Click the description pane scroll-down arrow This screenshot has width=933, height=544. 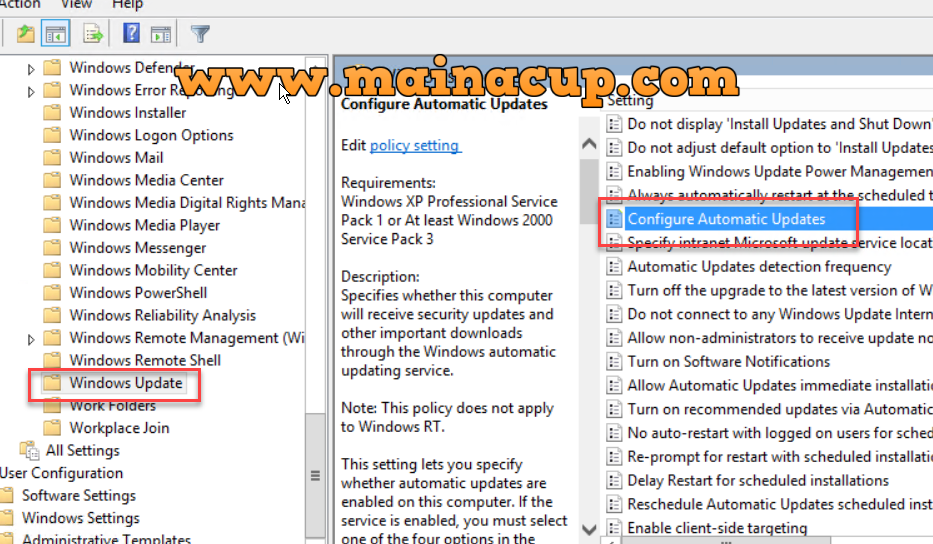tap(589, 529)
